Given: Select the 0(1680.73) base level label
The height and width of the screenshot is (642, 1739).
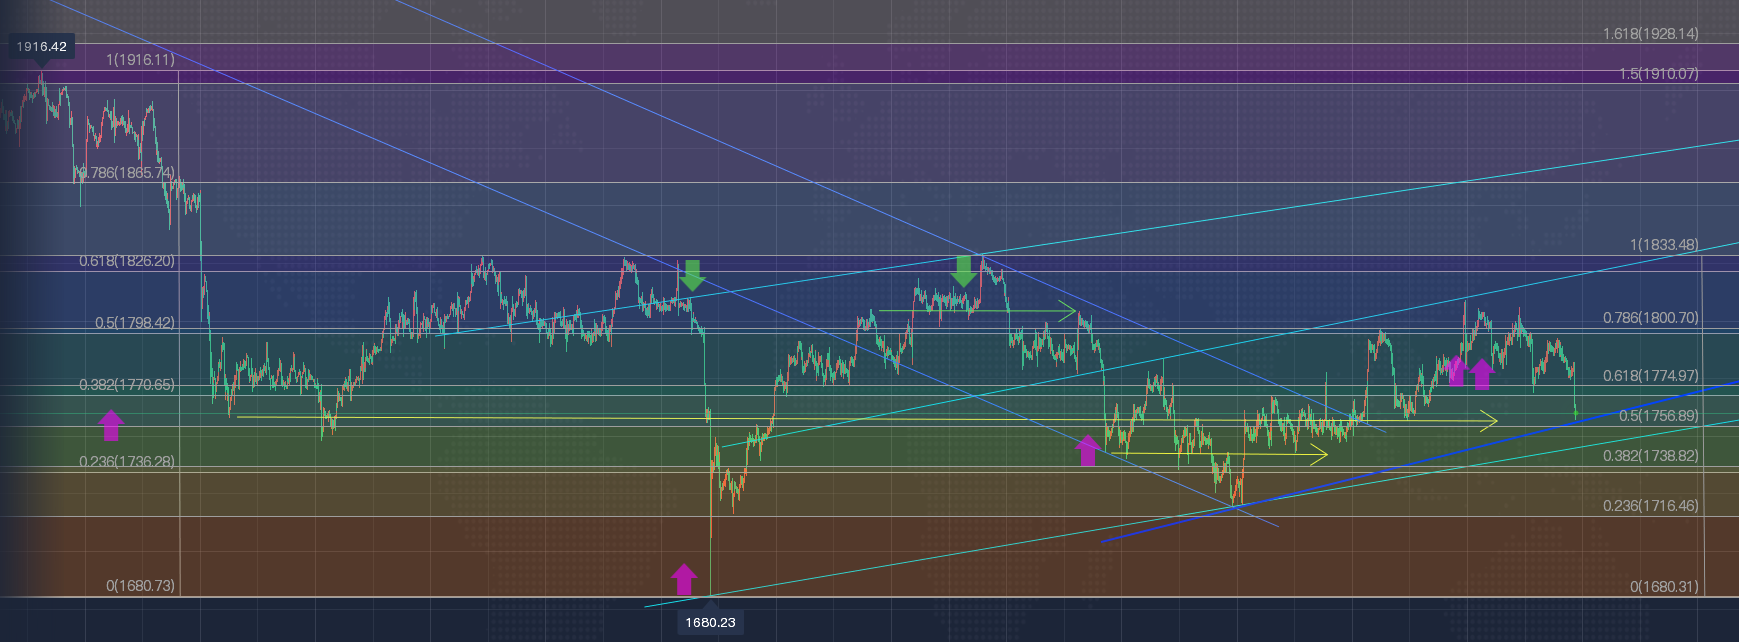Looking at the screenshot, I should coord(140,586).
